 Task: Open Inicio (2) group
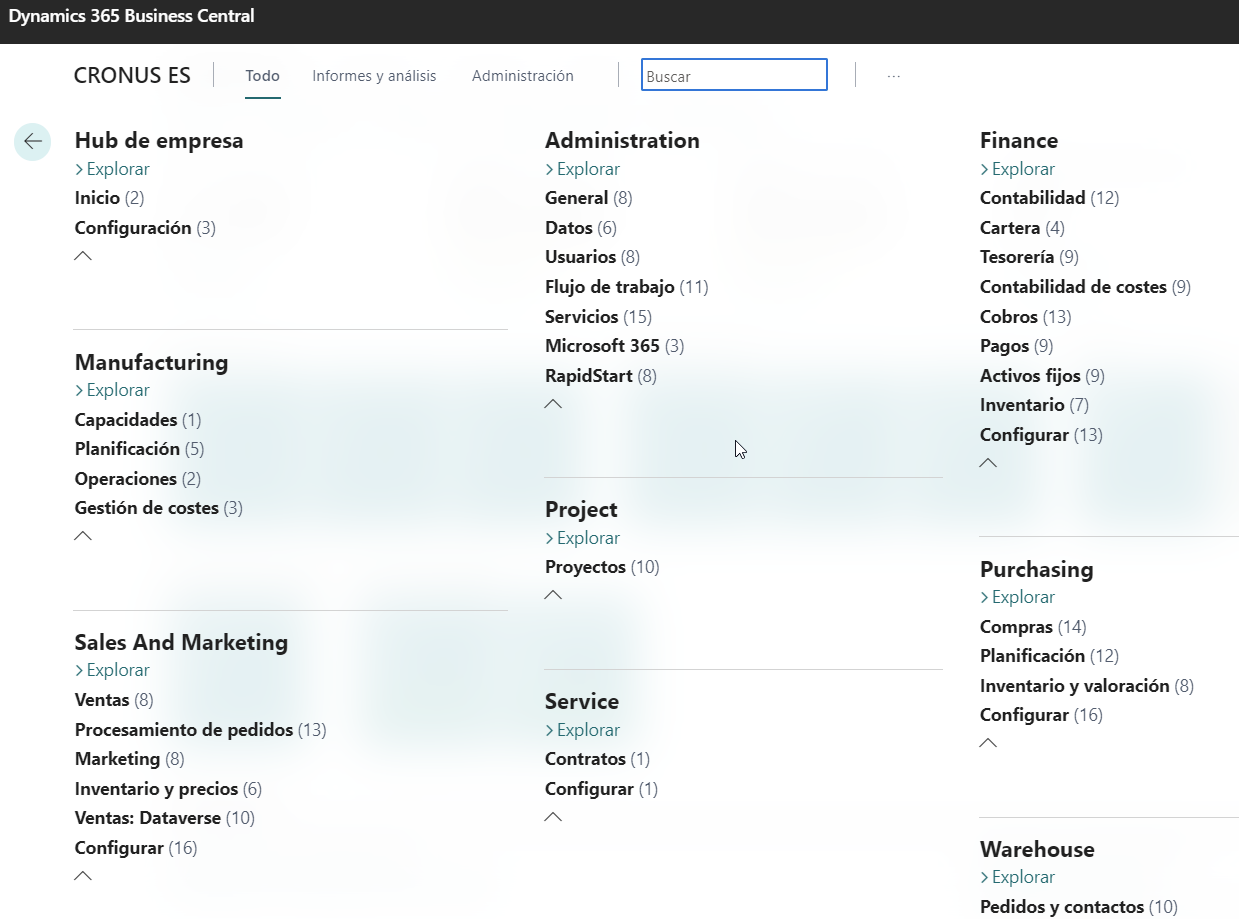click(x=110, y=198)
